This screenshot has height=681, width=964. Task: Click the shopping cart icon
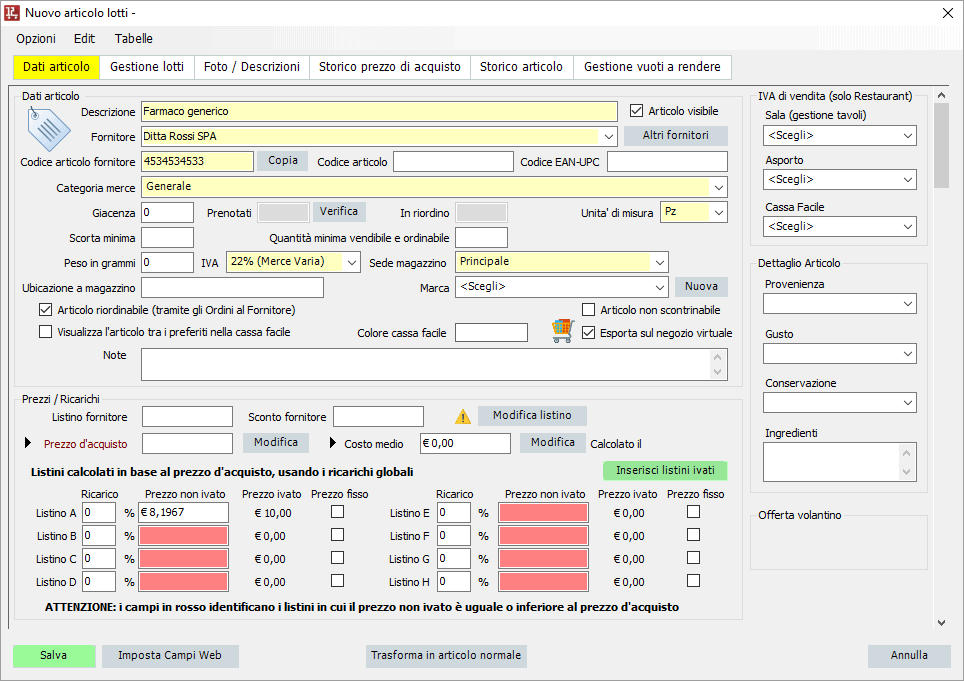(563, 331)
